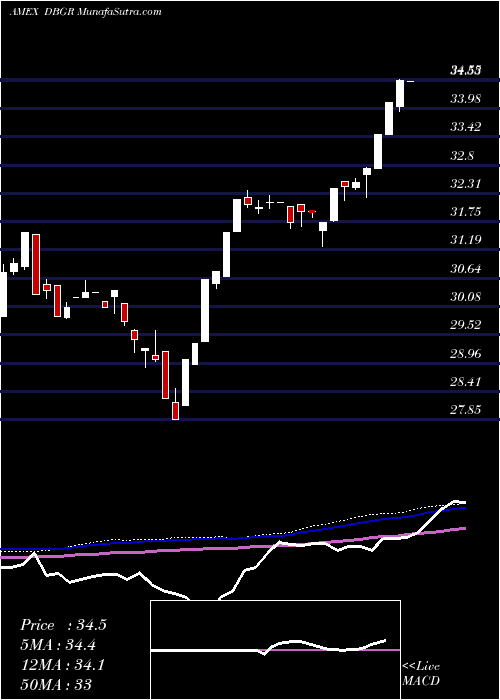This screenshot has height=700, width=500.
Task: Click the 33.42 price axis label
Action: pos(466,127)
